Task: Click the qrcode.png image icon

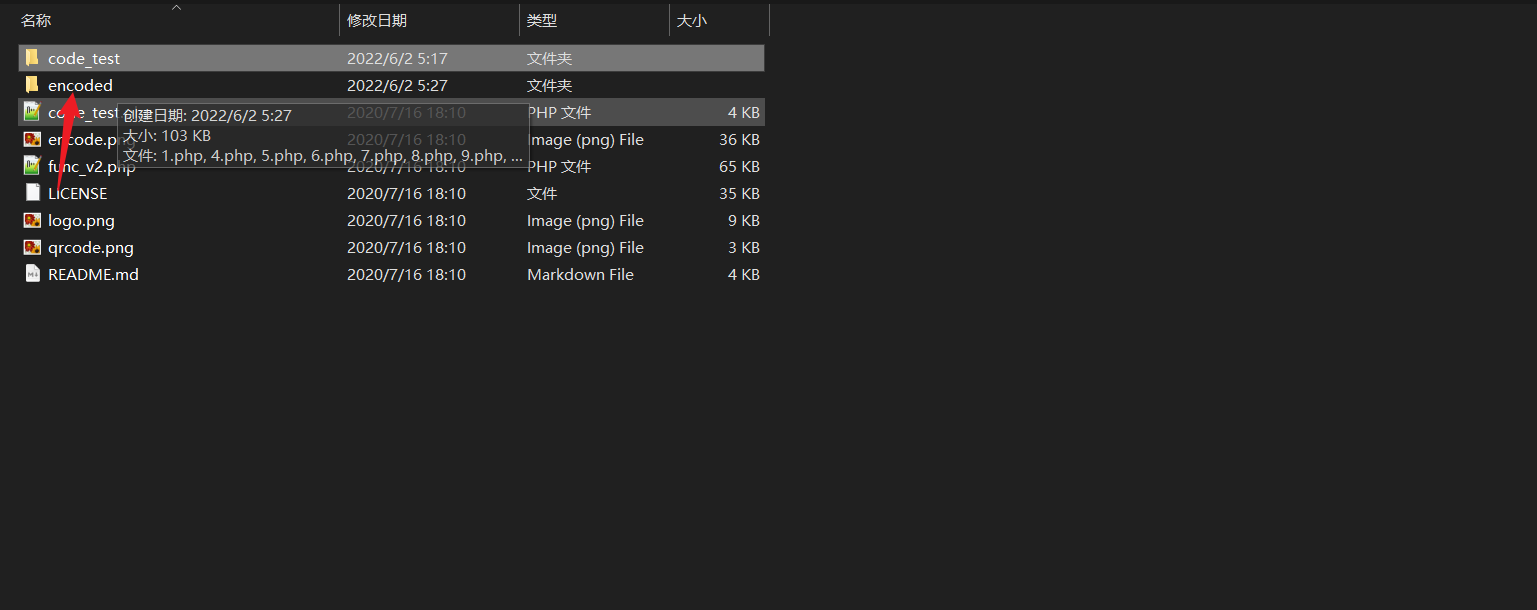Action: (32, 247)
